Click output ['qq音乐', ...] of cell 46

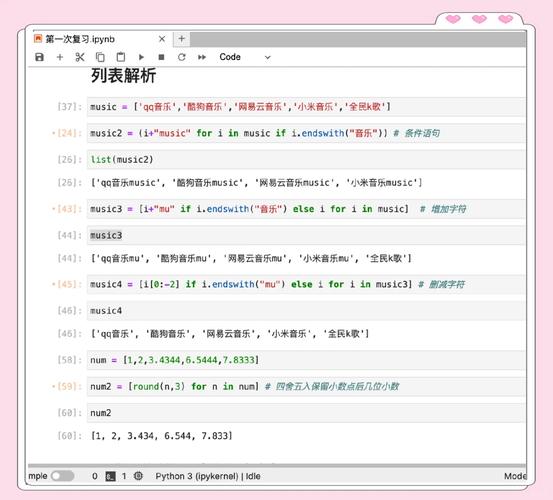pyautogui.click(x=230, y=334)
